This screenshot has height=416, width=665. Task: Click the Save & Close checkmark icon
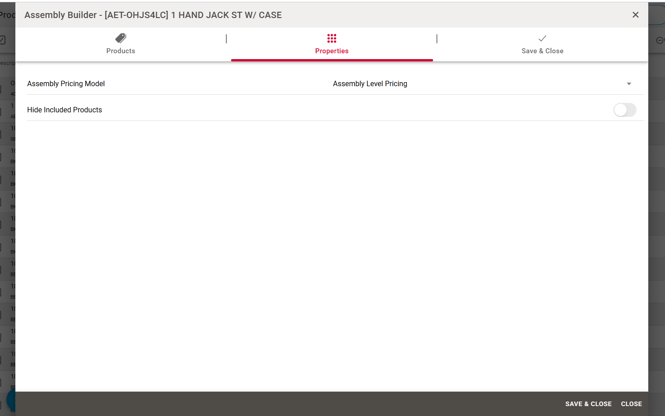[x=542, y=38]
